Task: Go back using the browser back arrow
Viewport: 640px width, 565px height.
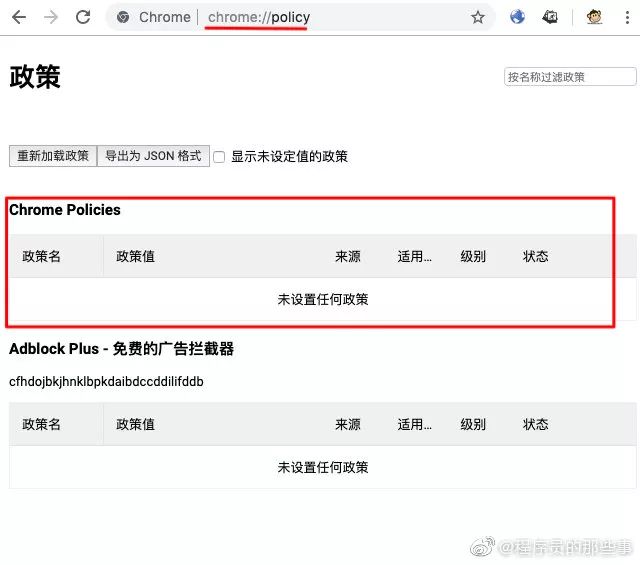Action: 19,17
